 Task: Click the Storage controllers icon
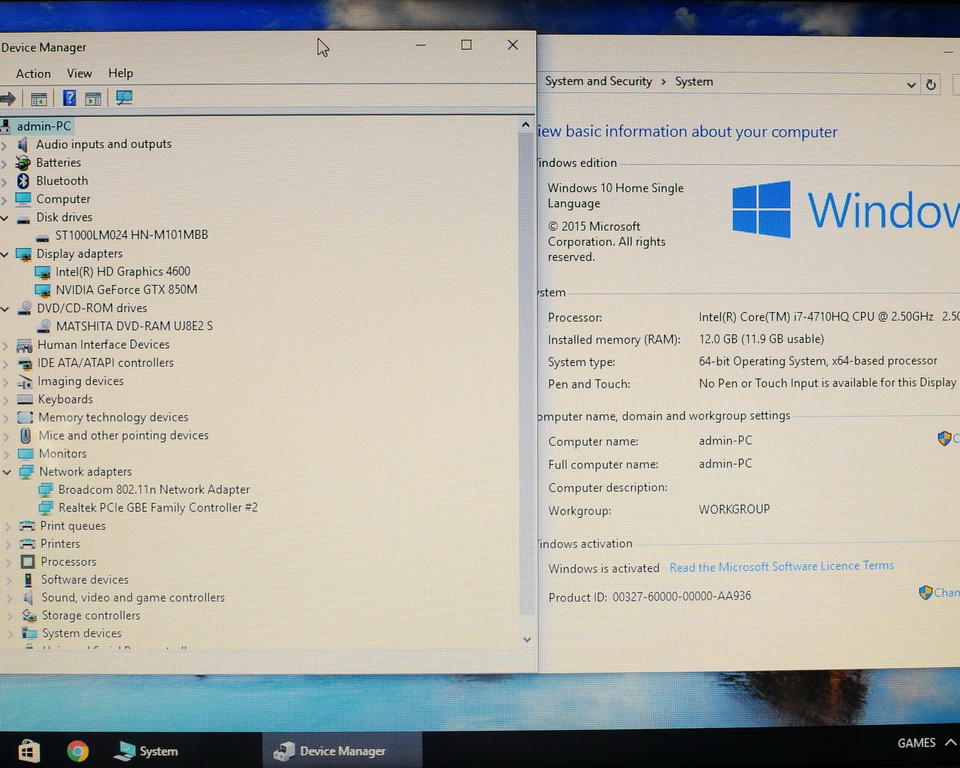click(29, 615)
